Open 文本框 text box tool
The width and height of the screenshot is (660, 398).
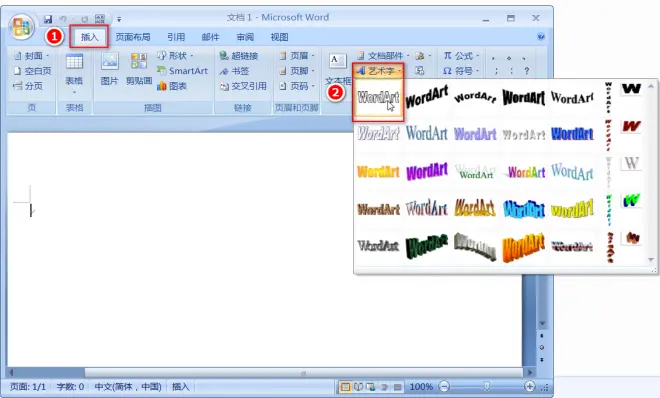tap(338, 69)
